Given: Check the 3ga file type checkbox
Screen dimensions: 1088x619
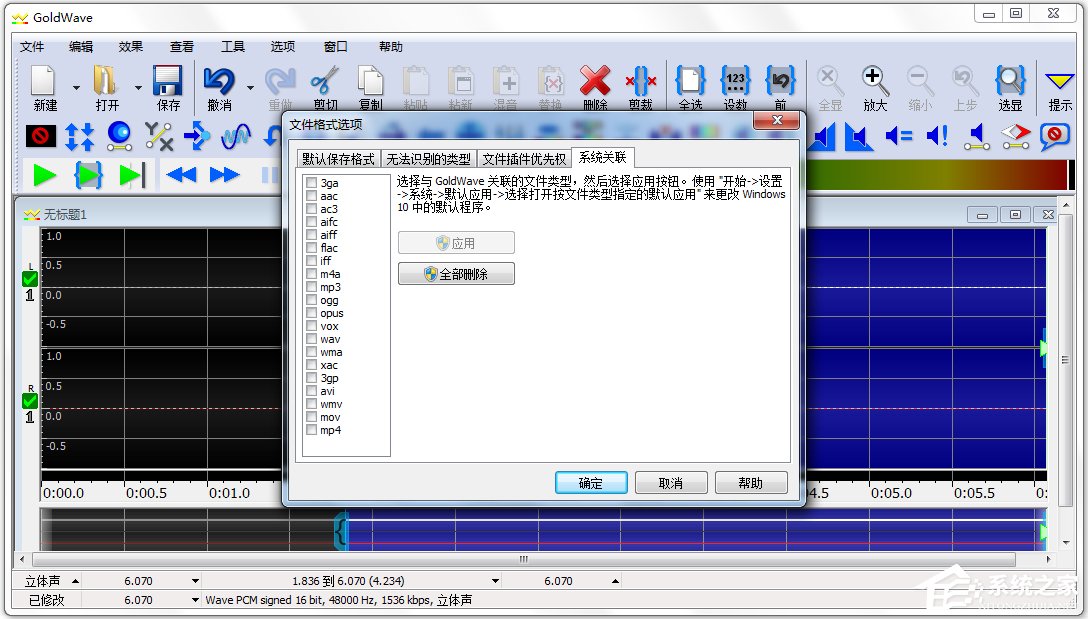Looking at the screenshot, I should tap(312, 183).
